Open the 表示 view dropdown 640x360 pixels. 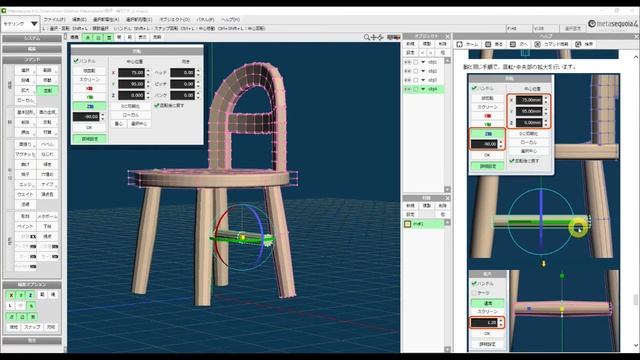coord(142,37)
